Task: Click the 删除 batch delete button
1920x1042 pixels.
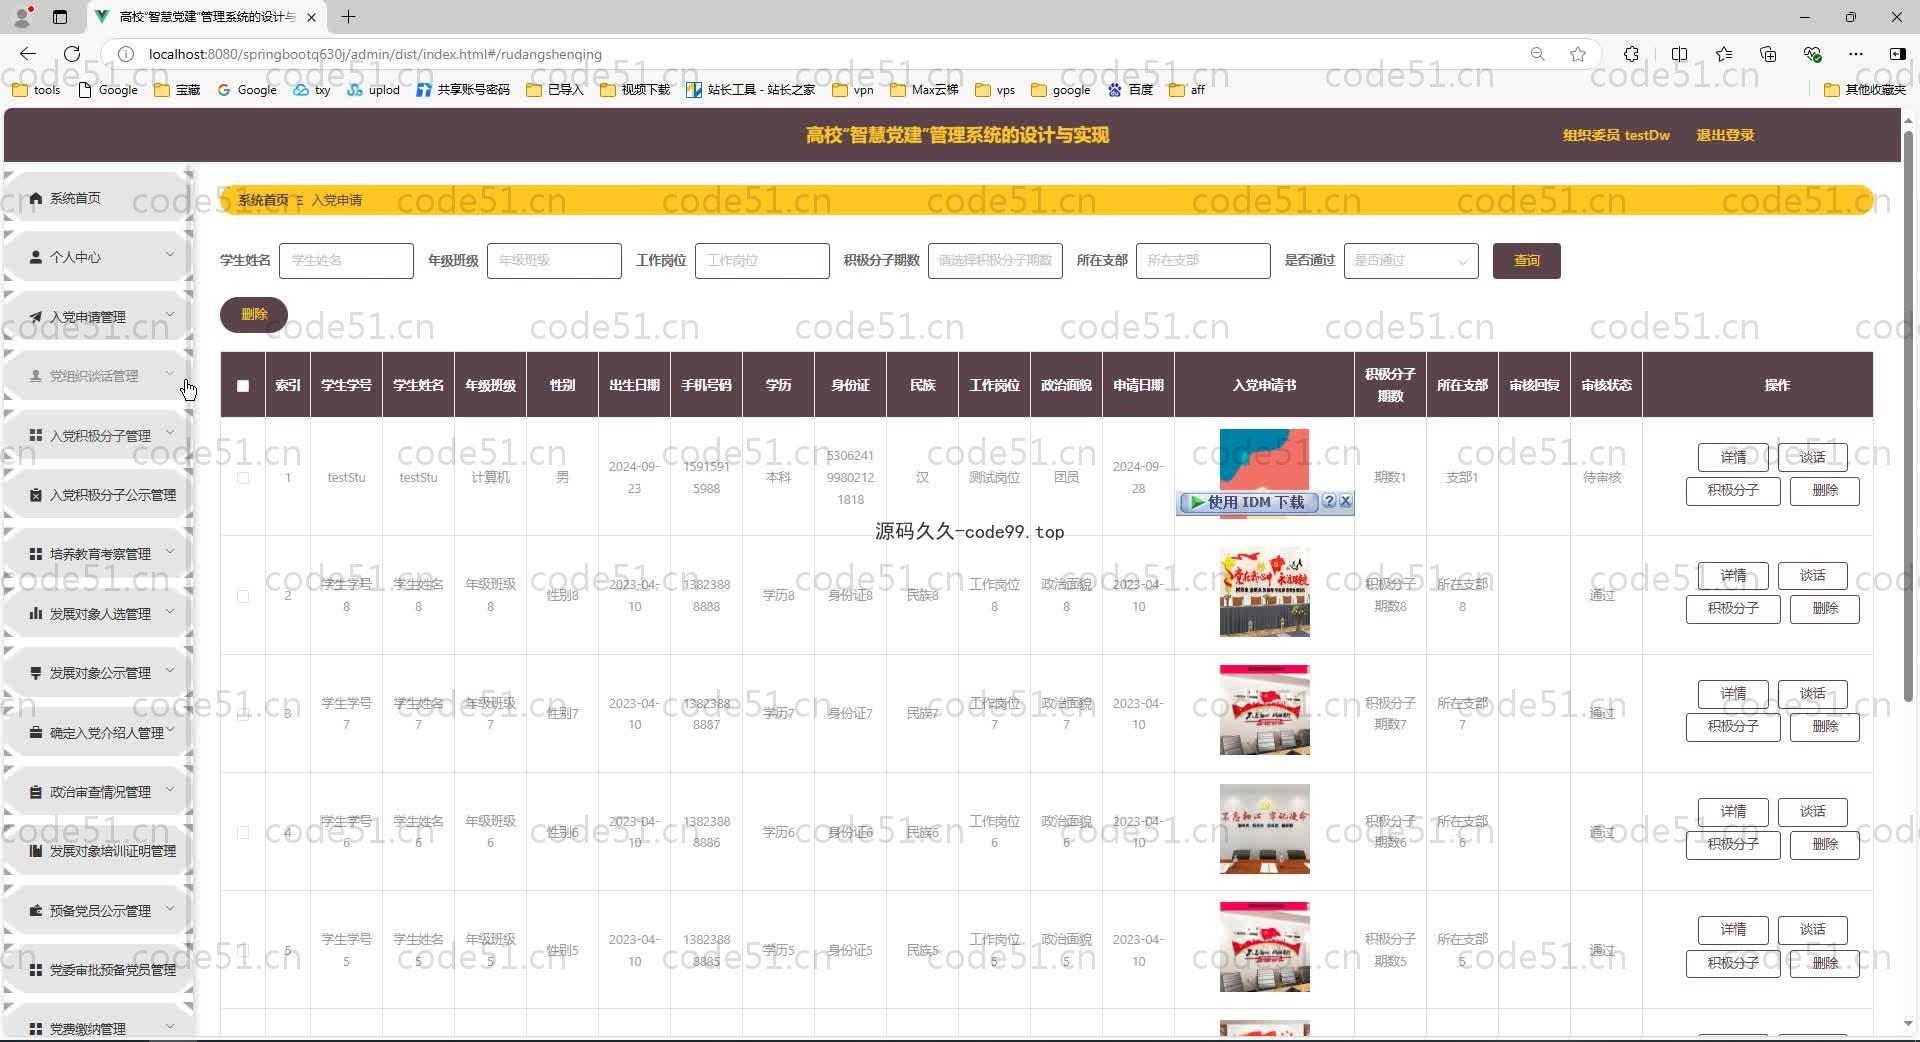Action: pyautogui.click(x=254, y=314)
